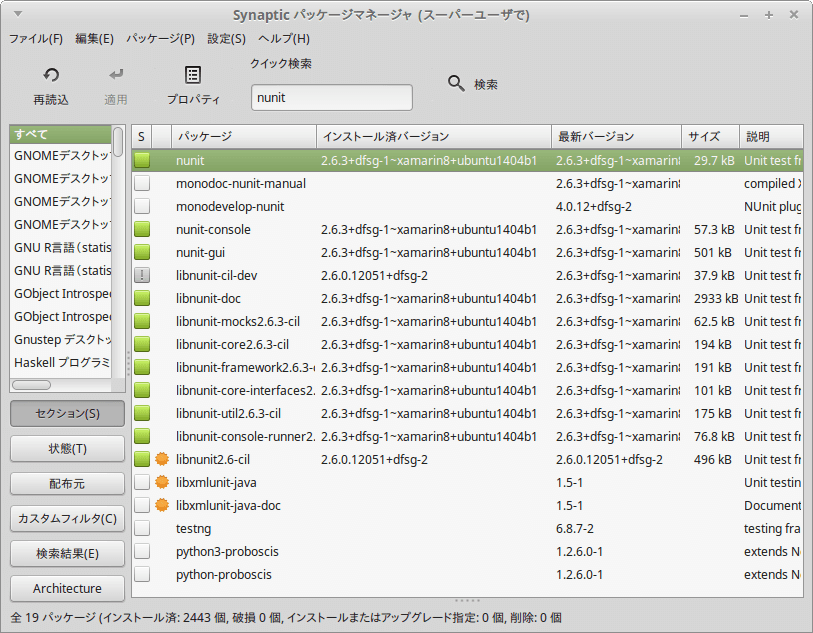The width and height of the screenshot is (813, 633).
Task: Sort by the S status column header
Action: pos(142,137)
